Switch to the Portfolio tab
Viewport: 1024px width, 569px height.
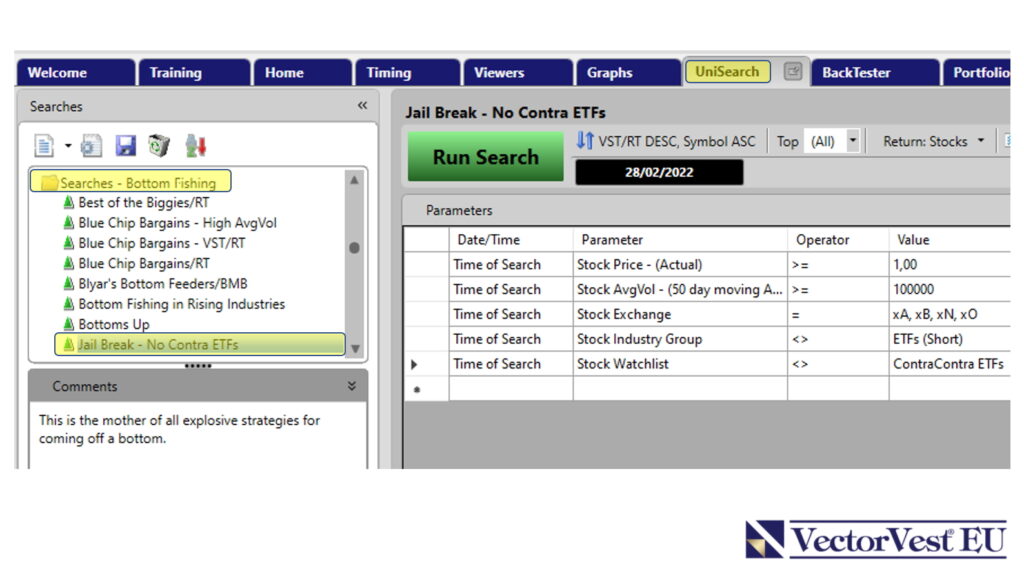click(977, 73)
